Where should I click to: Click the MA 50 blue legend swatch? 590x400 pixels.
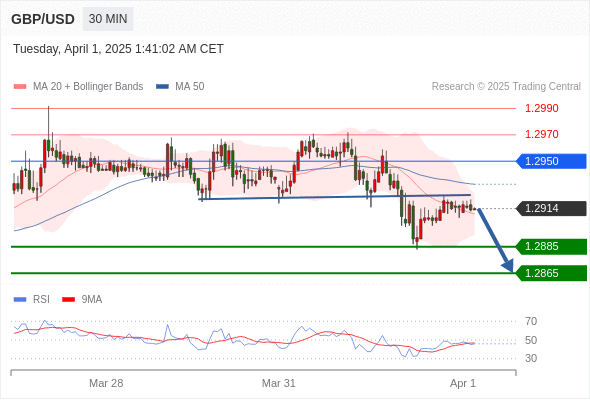(x=162, y=87)
